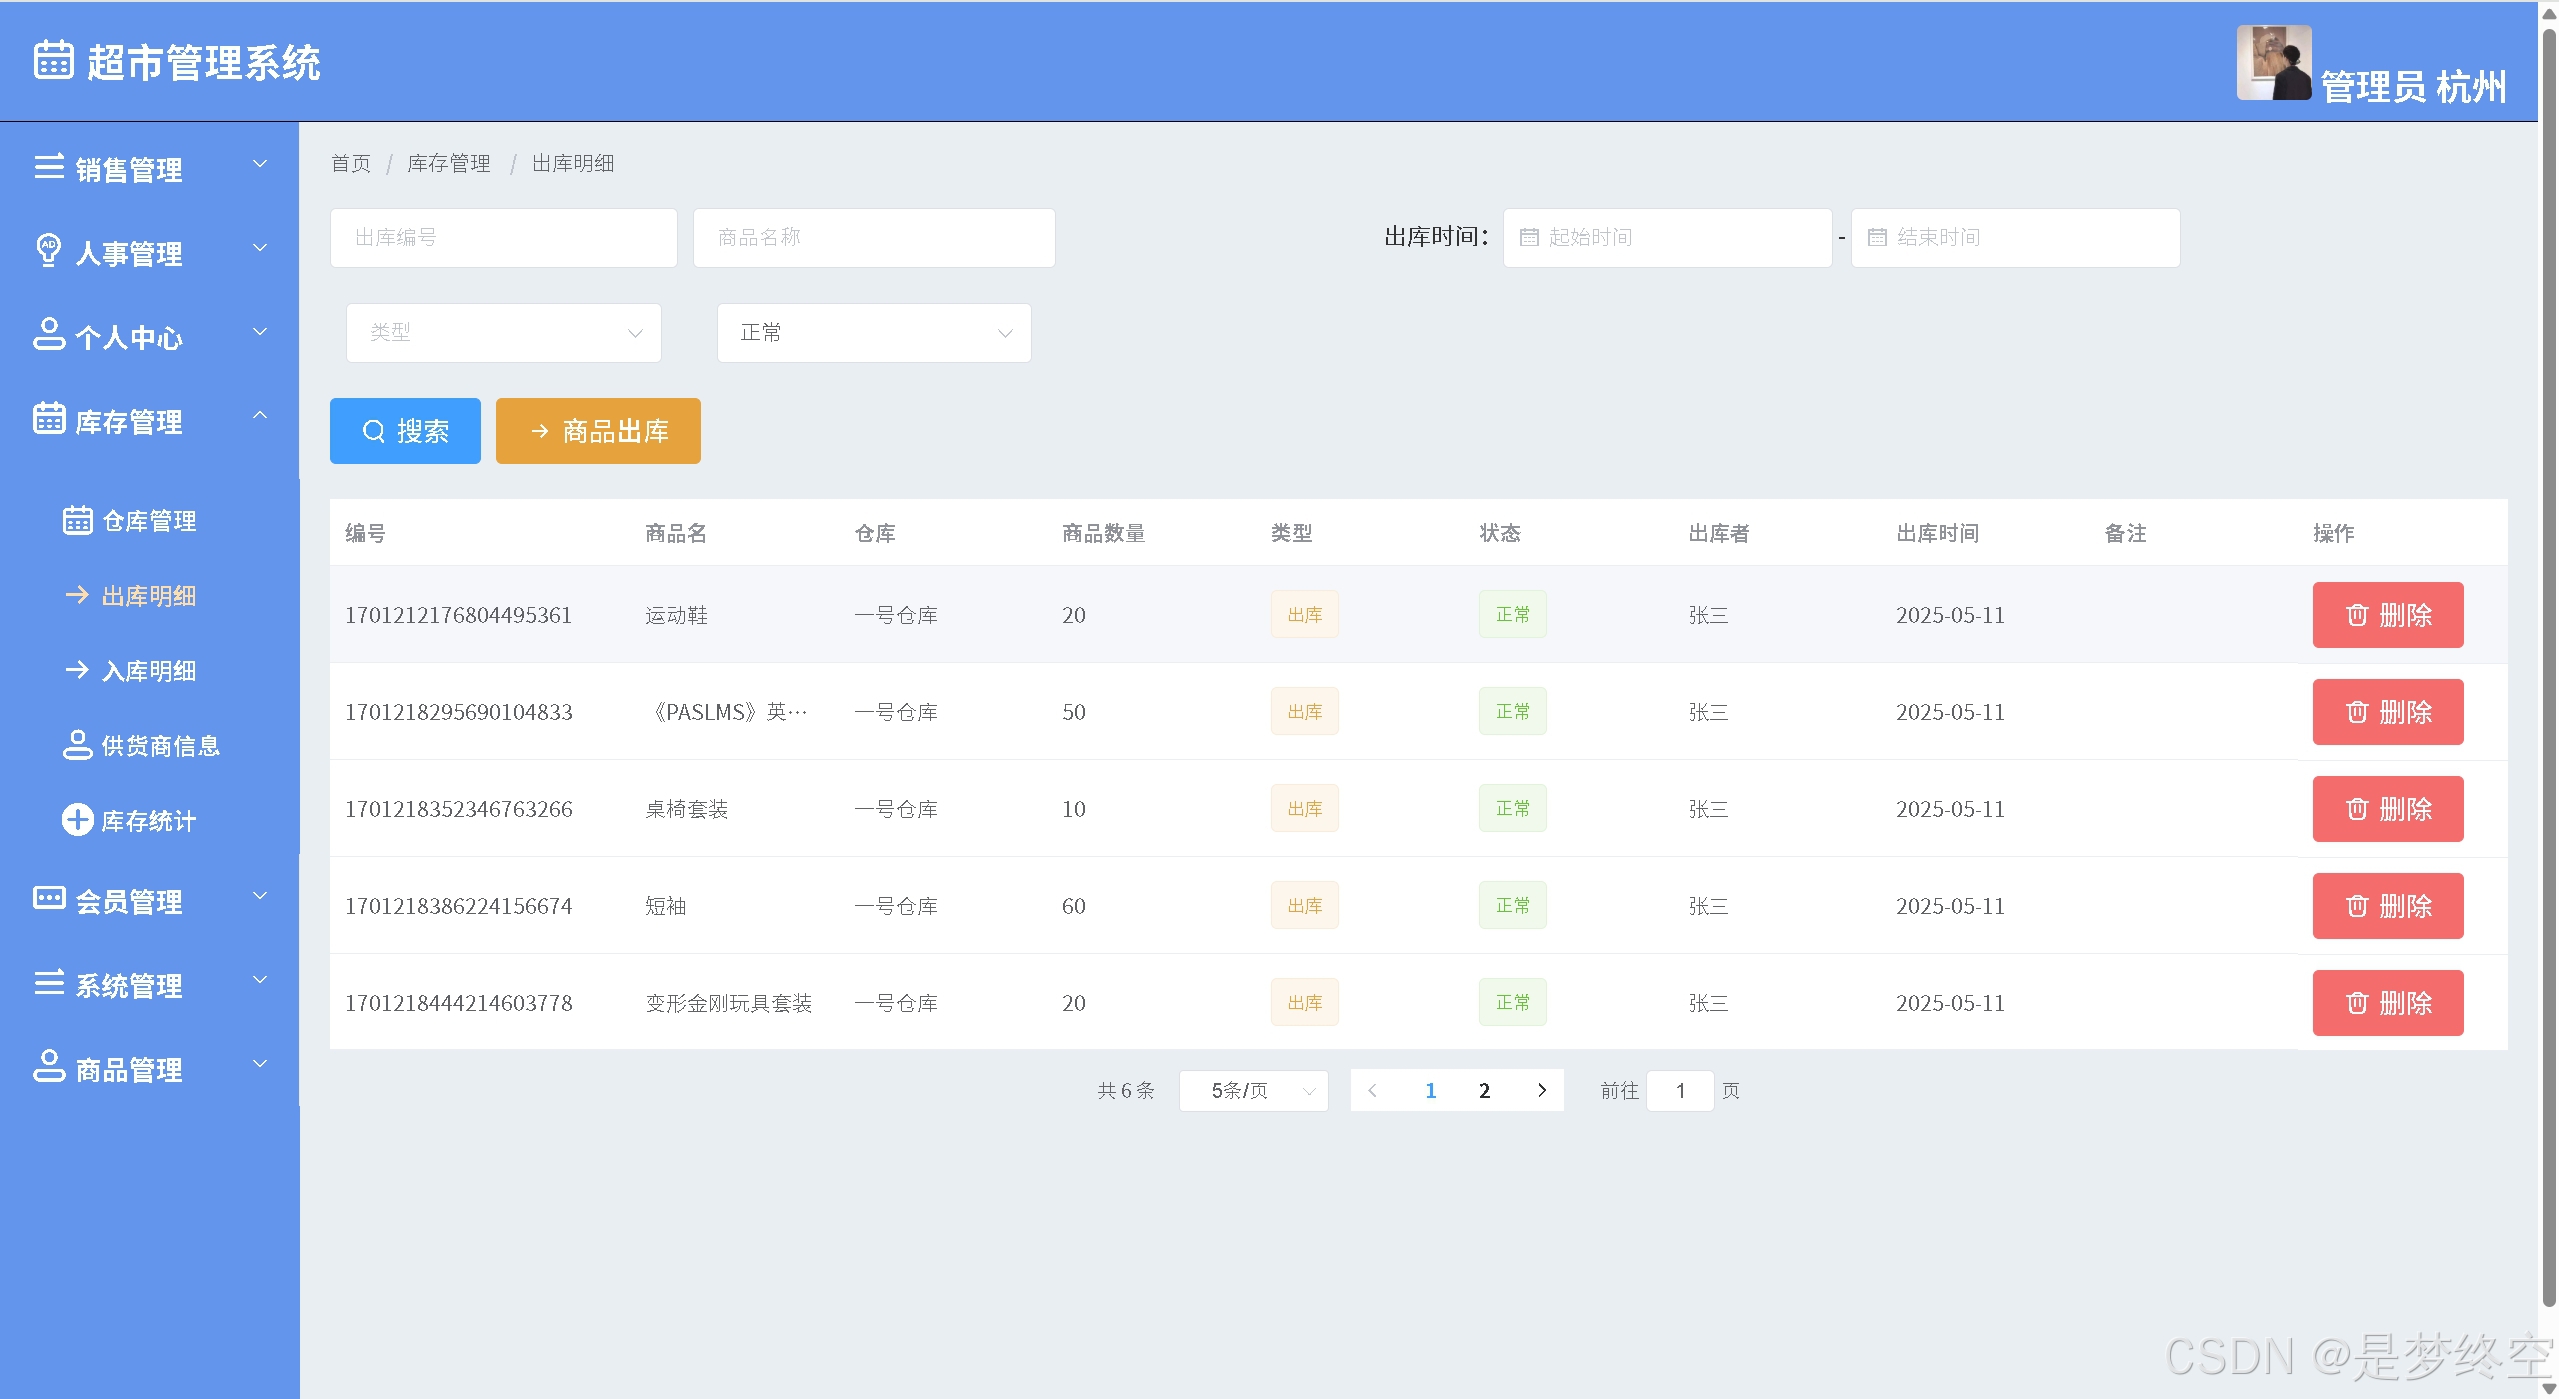Click the calendar logo icon beside 超市管理系统
The height and width of the screenshot is (1399, 2559).
click(x=53, y=60)
